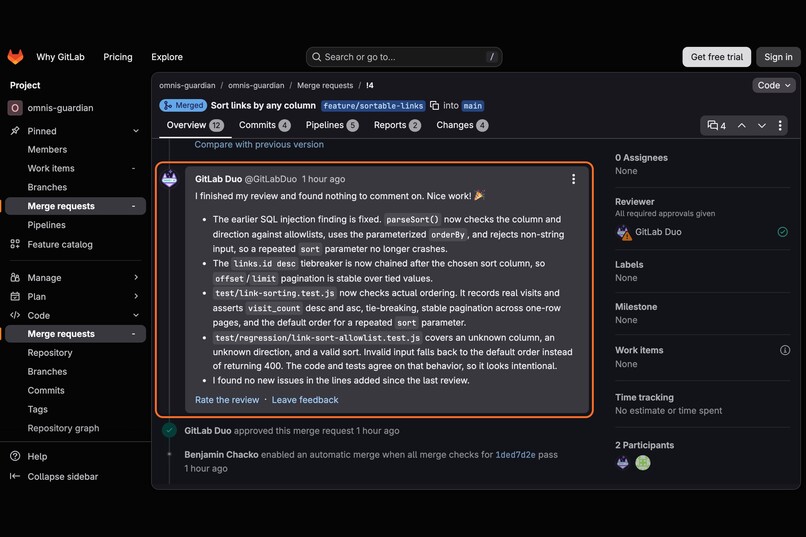Click the GitLab Duo comment avatar
Screen dimensions: 806x537
tap(169, 179)
